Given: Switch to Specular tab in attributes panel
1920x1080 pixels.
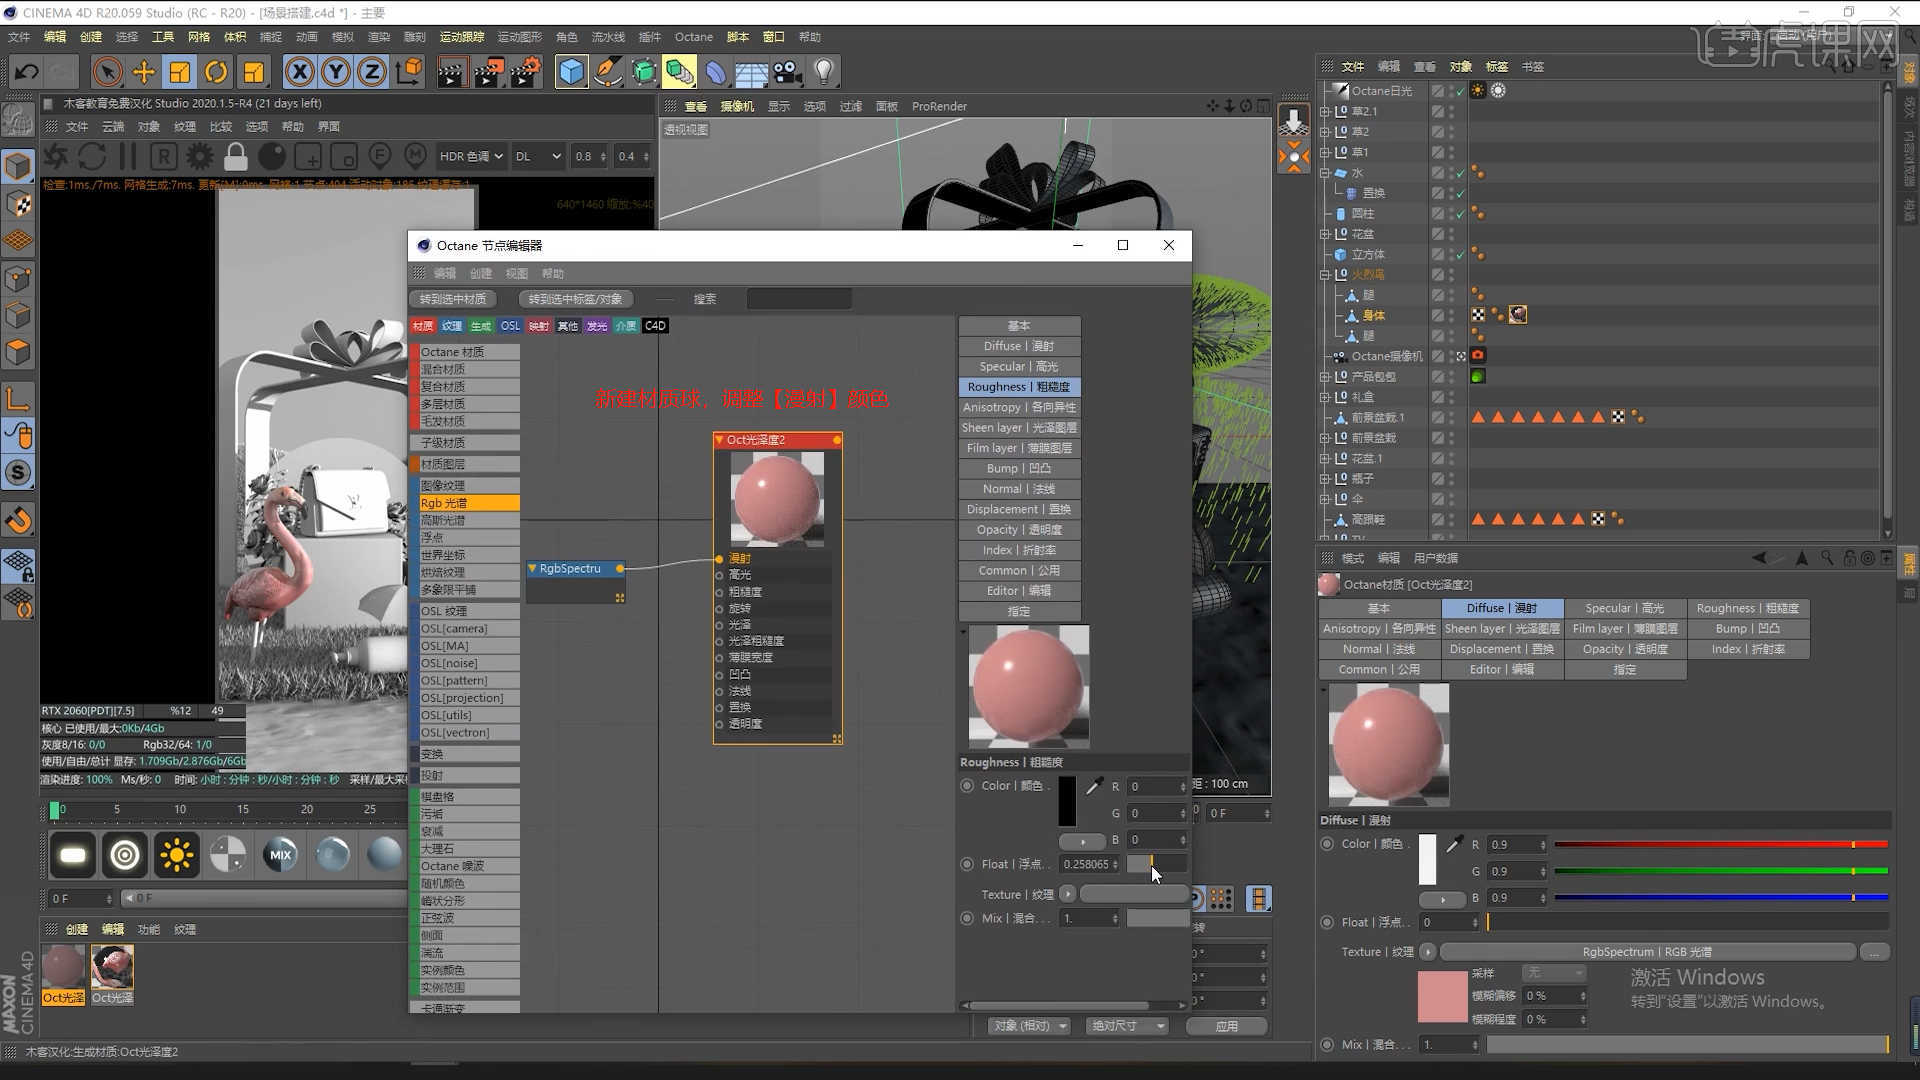Looking at the screenshot, I should point(1624,608).
